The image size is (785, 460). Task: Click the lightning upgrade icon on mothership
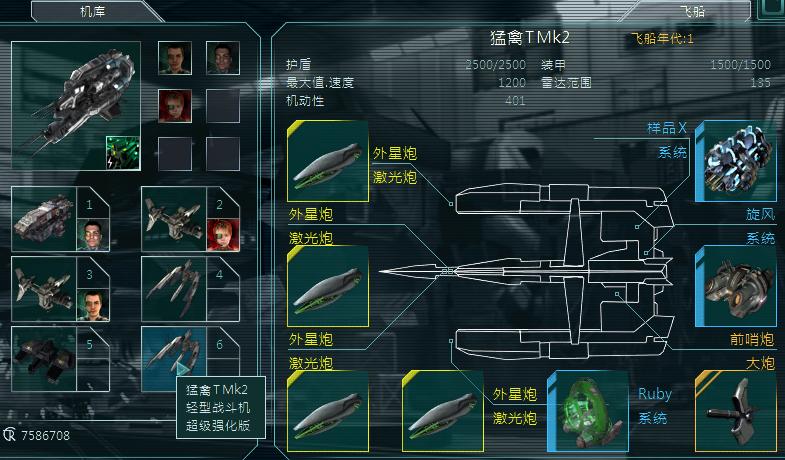[x=123, y=153]
